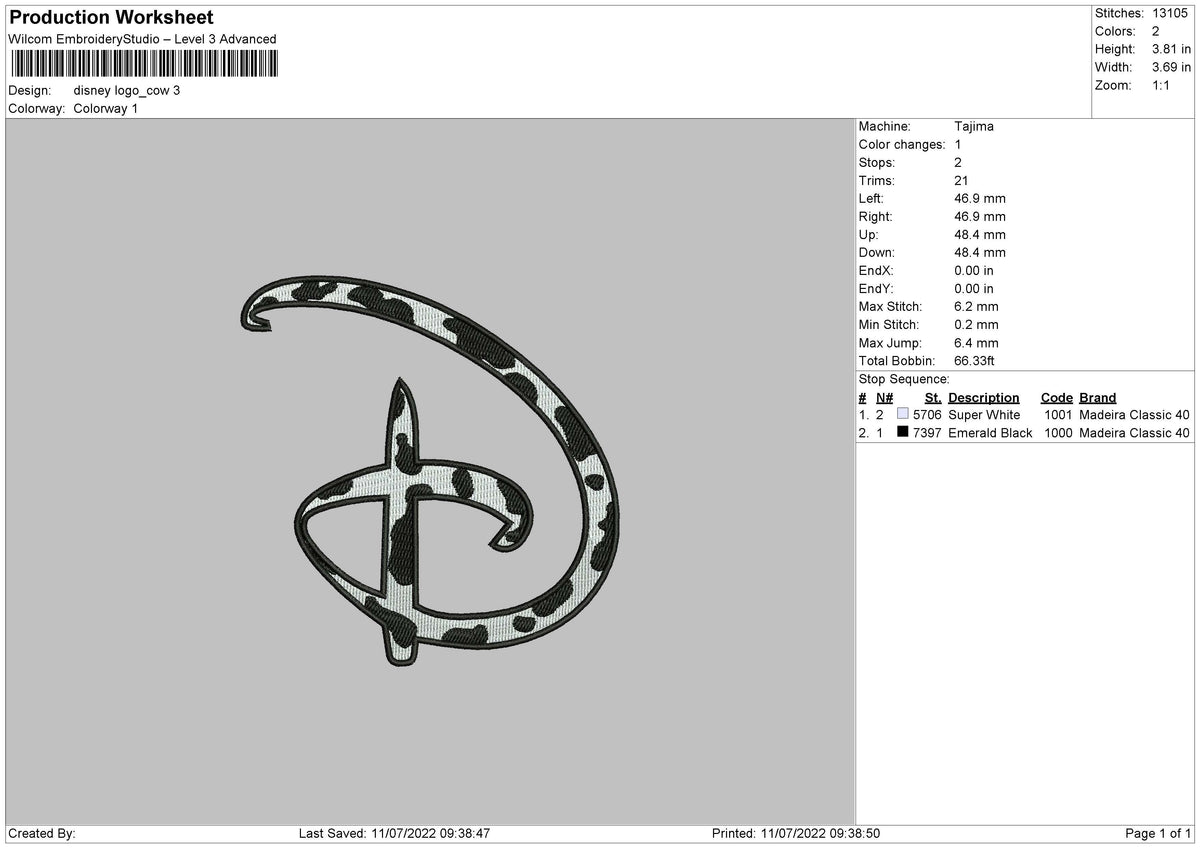The image size is (1200, 848).
Task: Click Madeira Classic 40 in Super White row
Action: coord(1135,415)
